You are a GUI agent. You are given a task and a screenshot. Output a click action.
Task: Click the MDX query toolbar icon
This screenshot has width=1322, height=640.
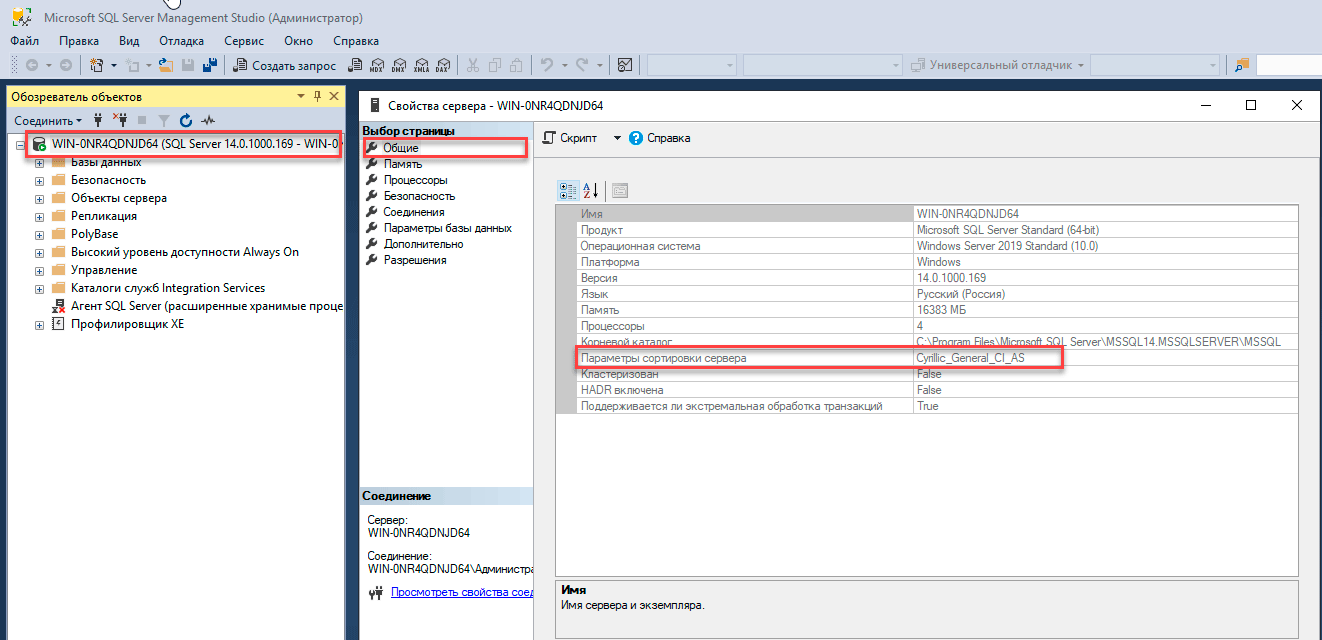(376, 65)
